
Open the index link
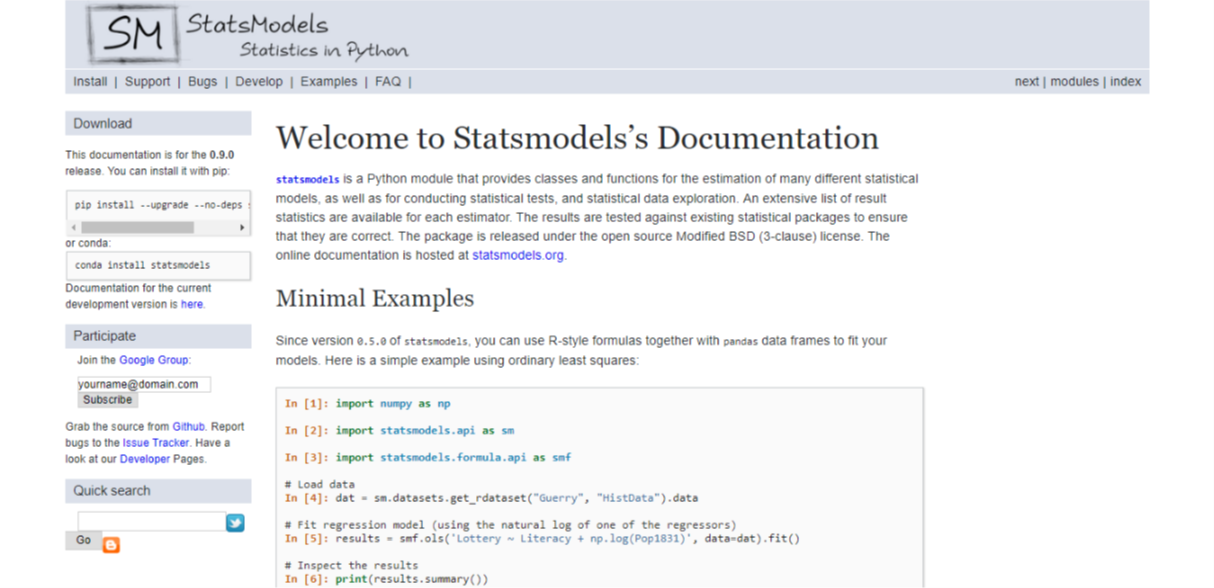[1125, 81]
